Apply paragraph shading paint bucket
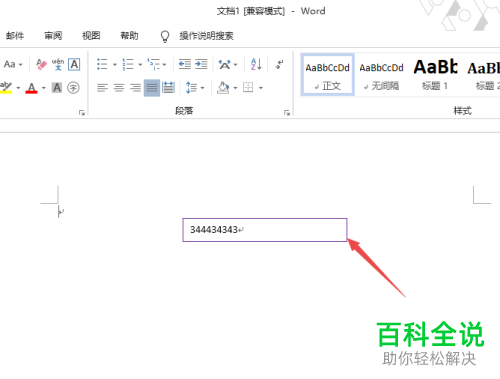 [223, 88]
